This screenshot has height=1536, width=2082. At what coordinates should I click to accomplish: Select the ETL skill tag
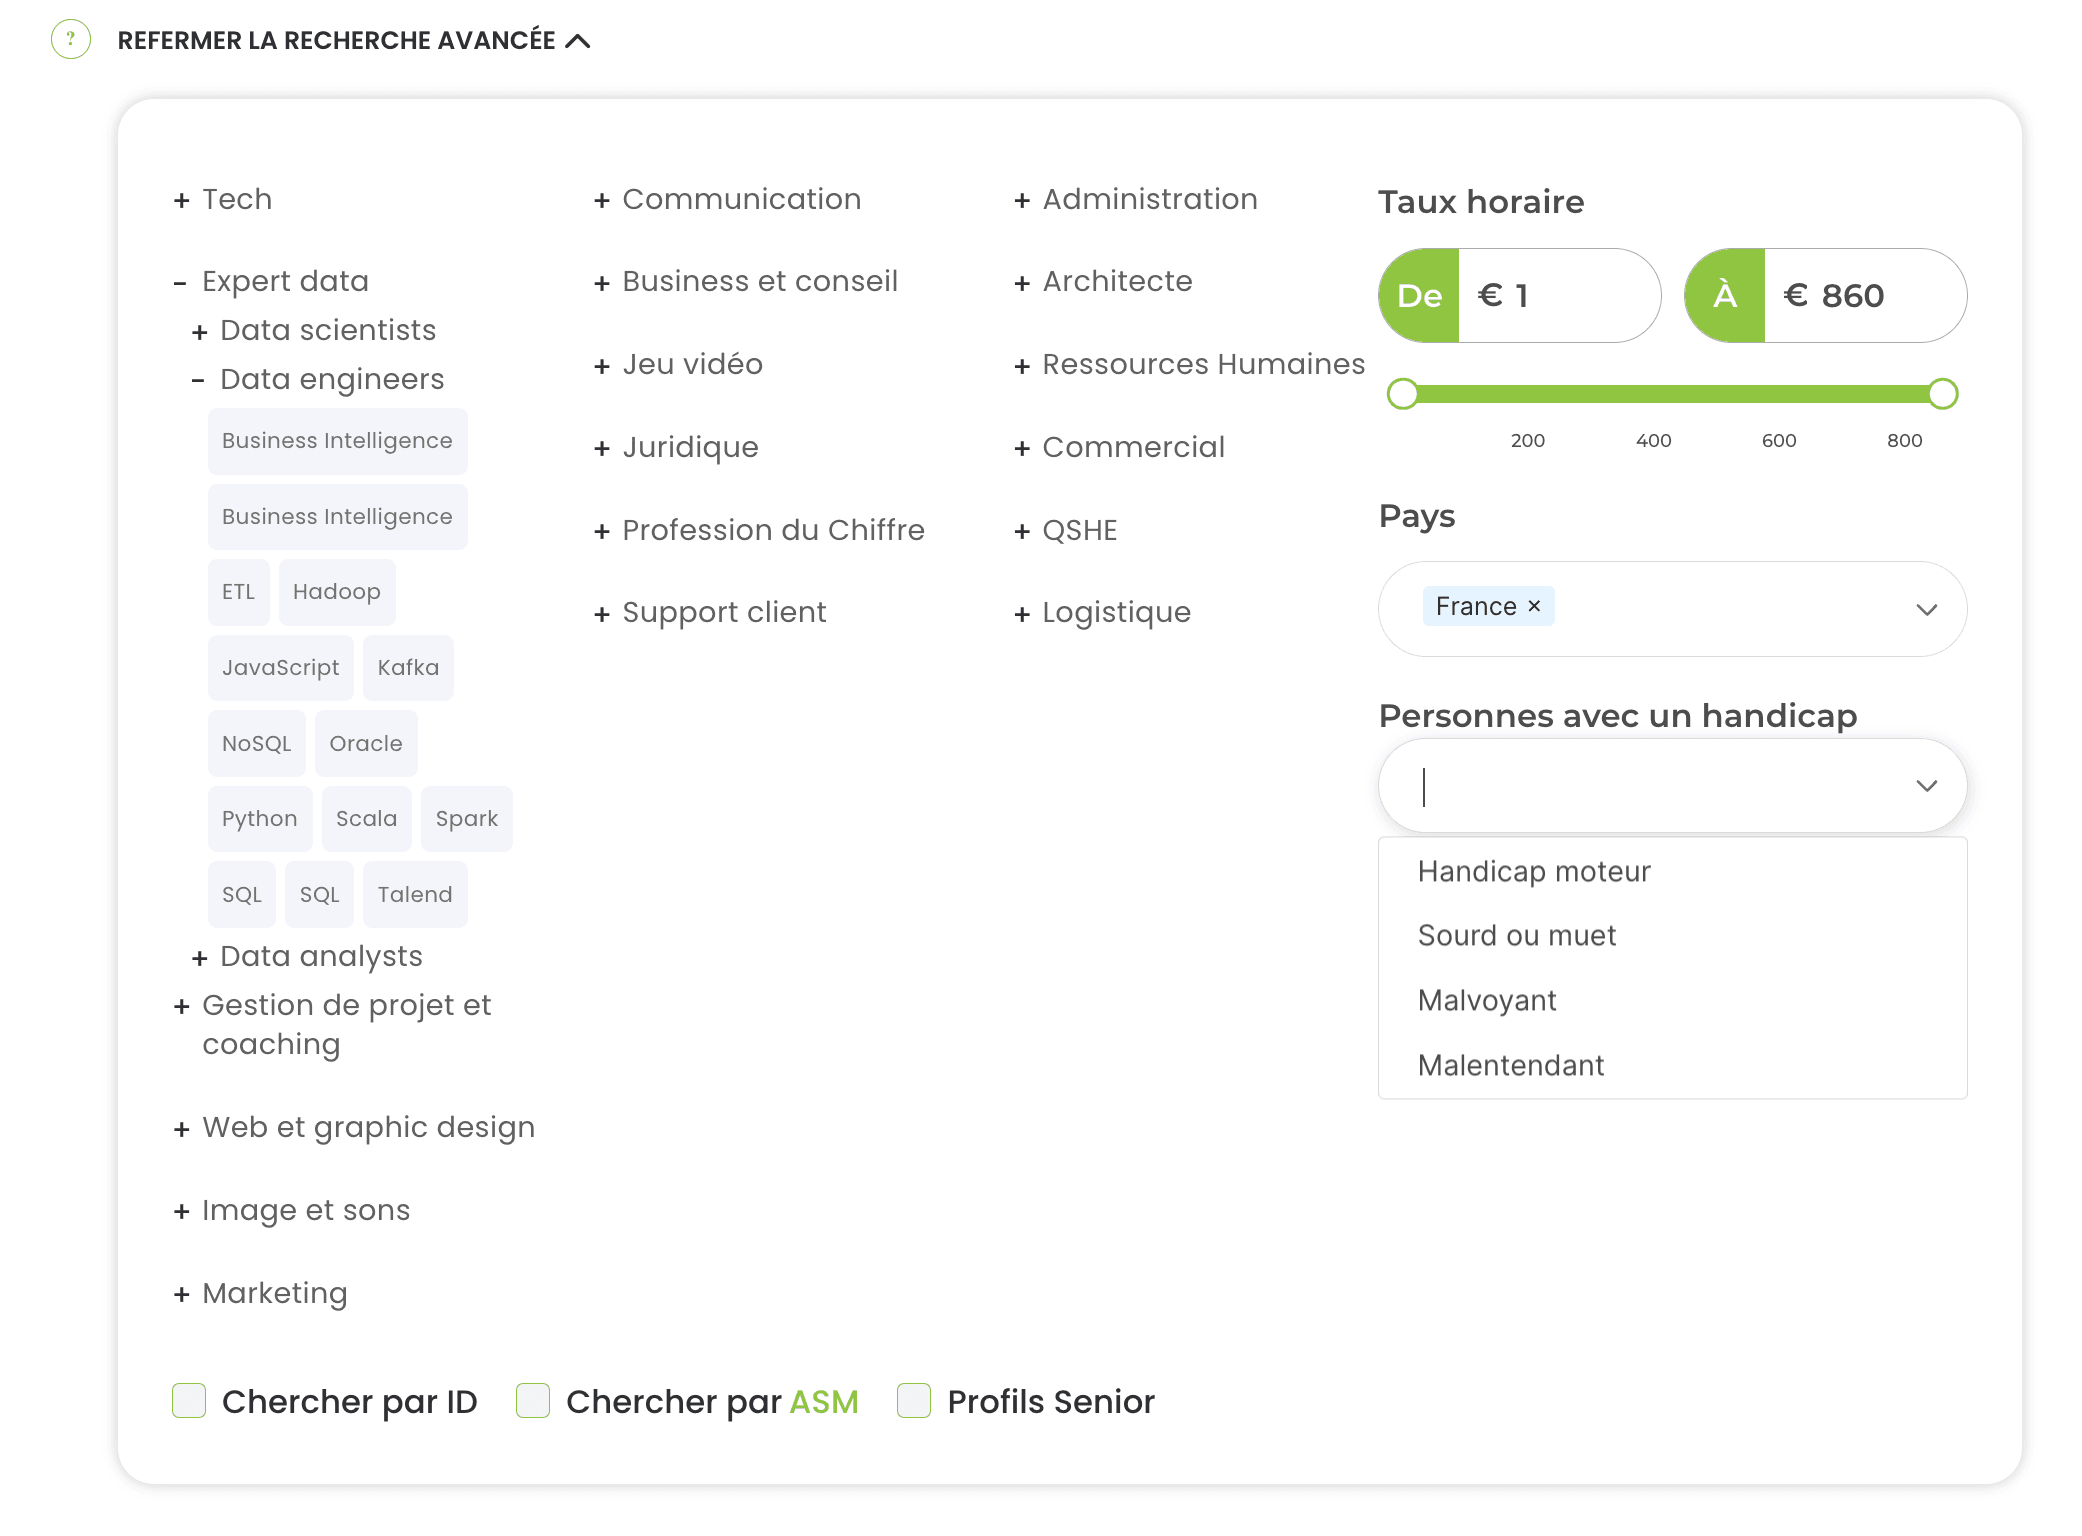[x=238, y=592]
